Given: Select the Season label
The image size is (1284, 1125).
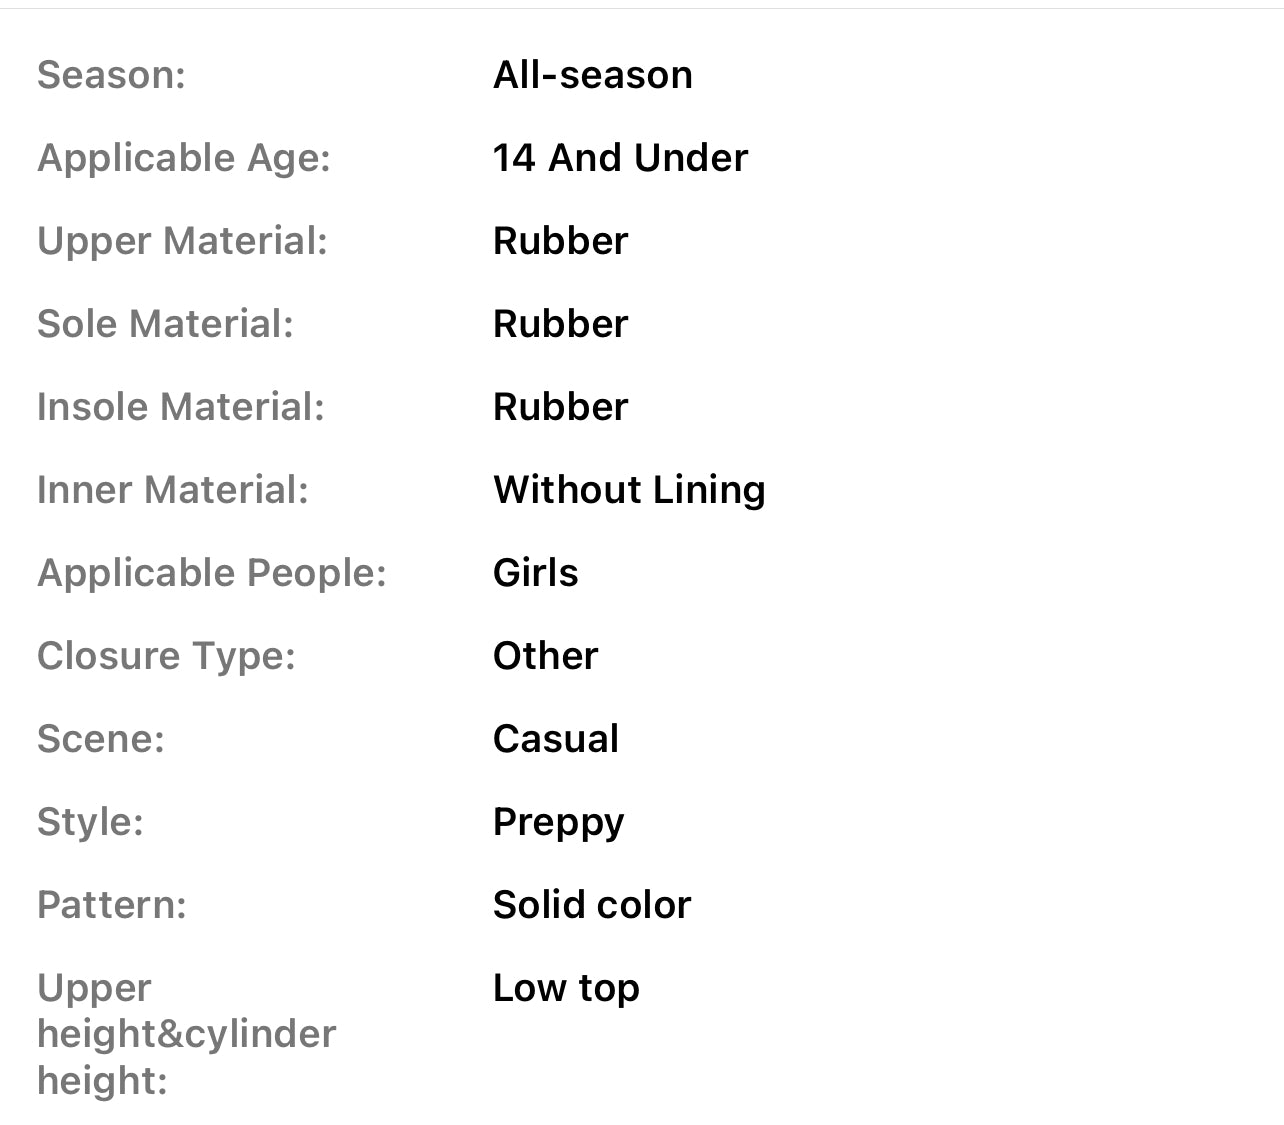Looking at the screenshot, I should coord(111,75).
